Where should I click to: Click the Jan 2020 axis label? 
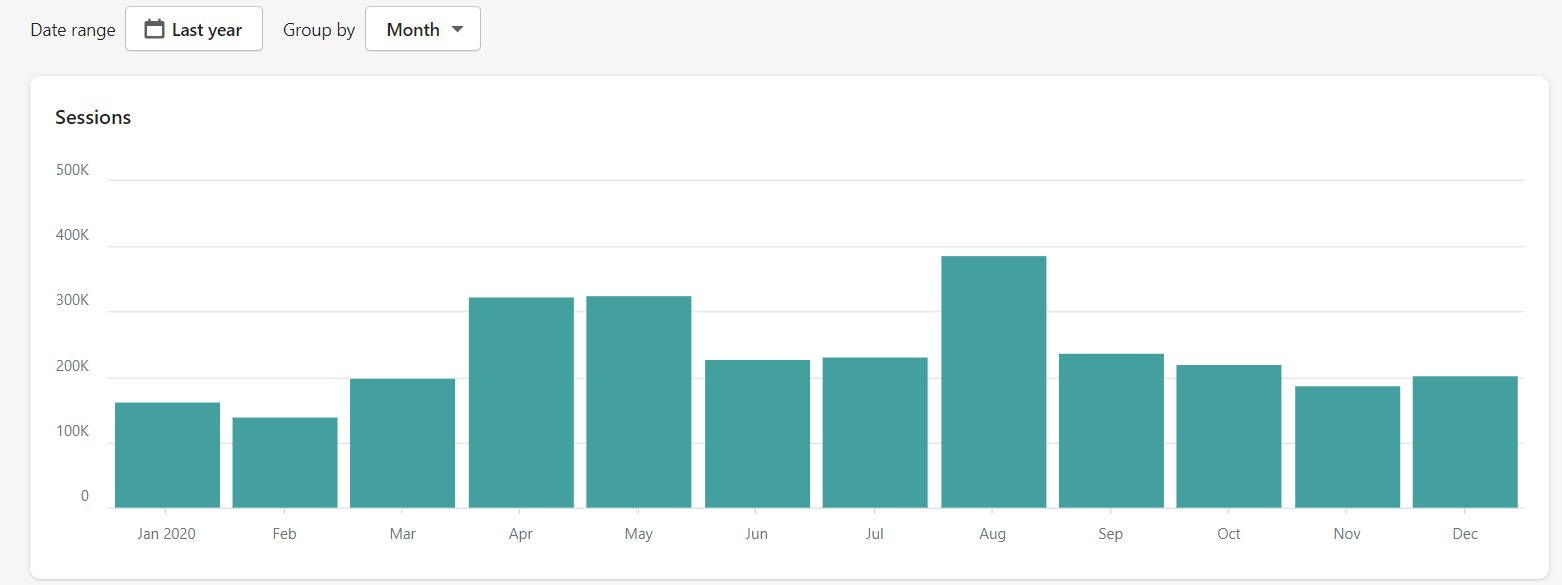point(167,534)
